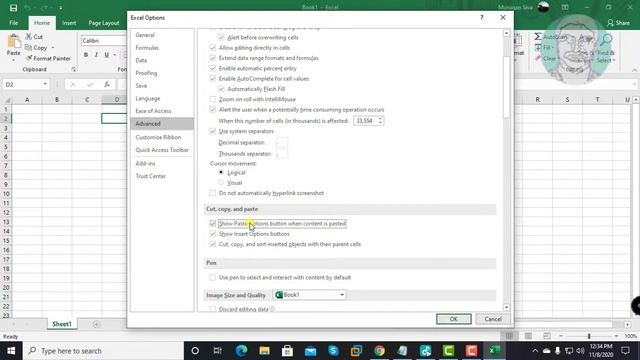Toggle Italic formatting button
This screenshot has height=360, width=640.
tap(96, 55)
